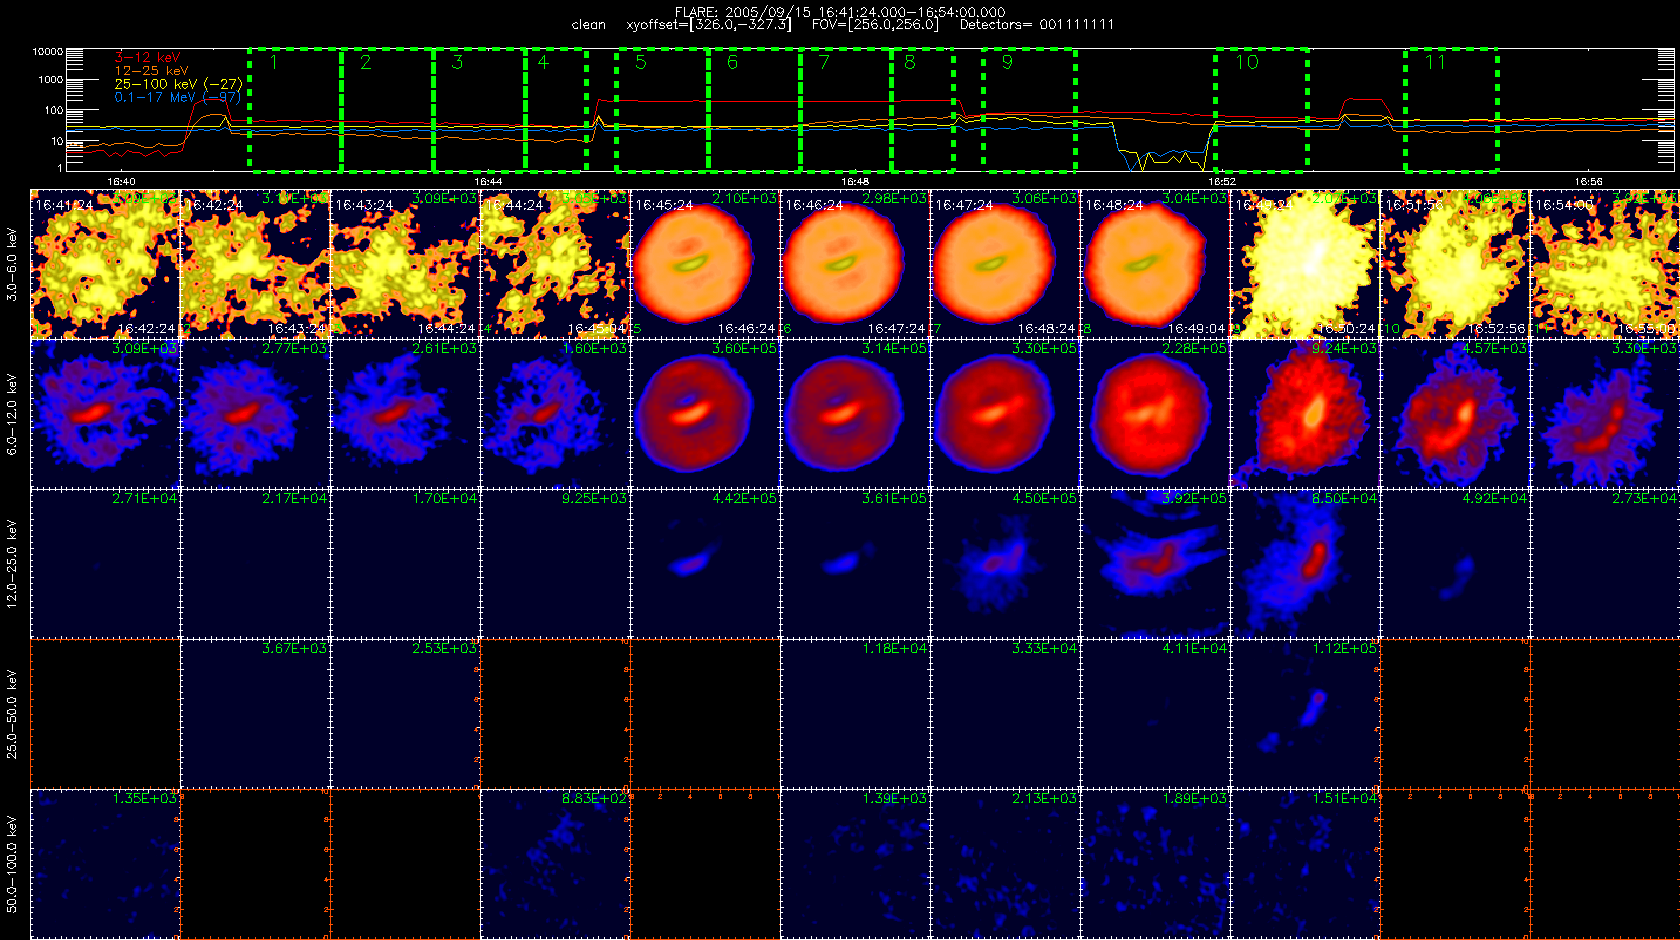The image size is (1680, 940).
Task: Select time interval box 3 on light curve
Action: tap(480, 110)
